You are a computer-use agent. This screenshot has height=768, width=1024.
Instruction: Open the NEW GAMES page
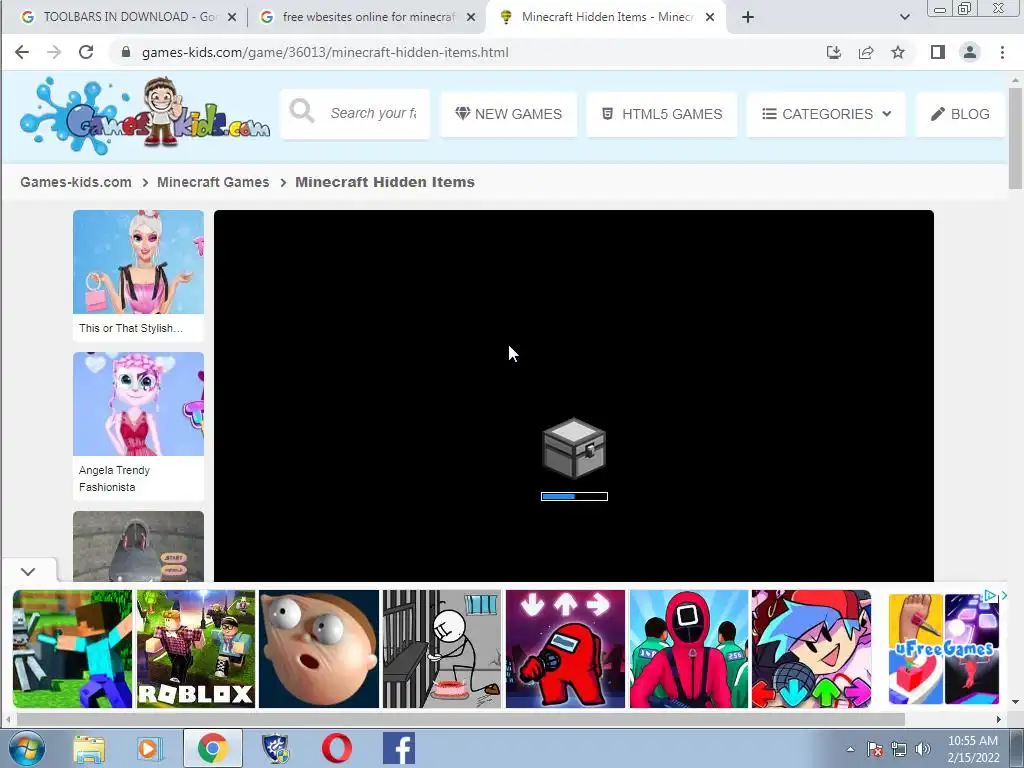(509, 114)
